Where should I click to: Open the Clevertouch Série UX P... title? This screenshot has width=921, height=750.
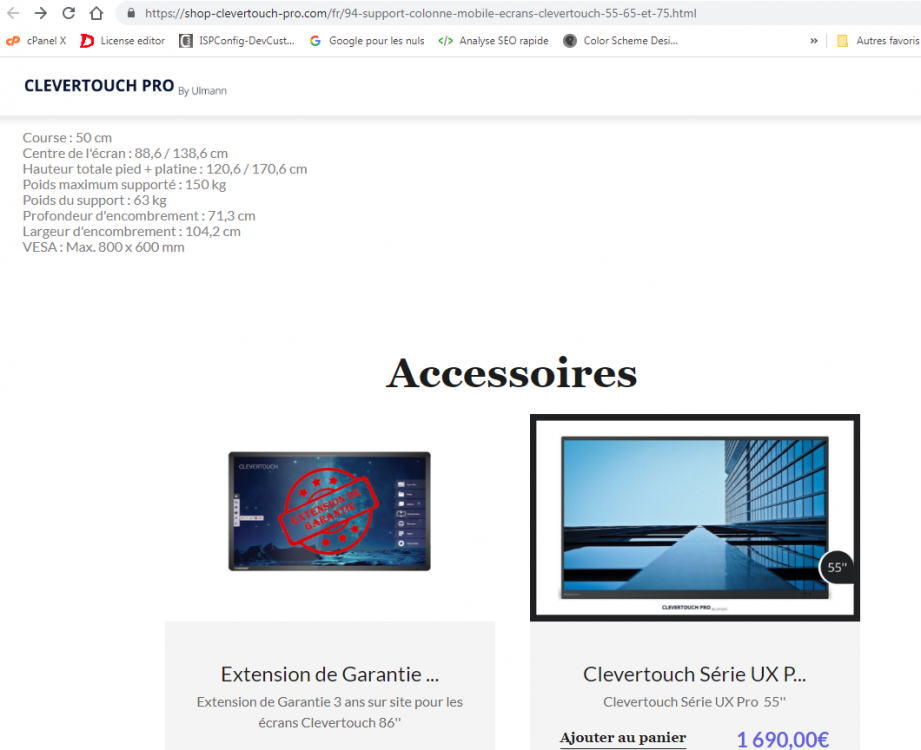[x=694, y=674]
